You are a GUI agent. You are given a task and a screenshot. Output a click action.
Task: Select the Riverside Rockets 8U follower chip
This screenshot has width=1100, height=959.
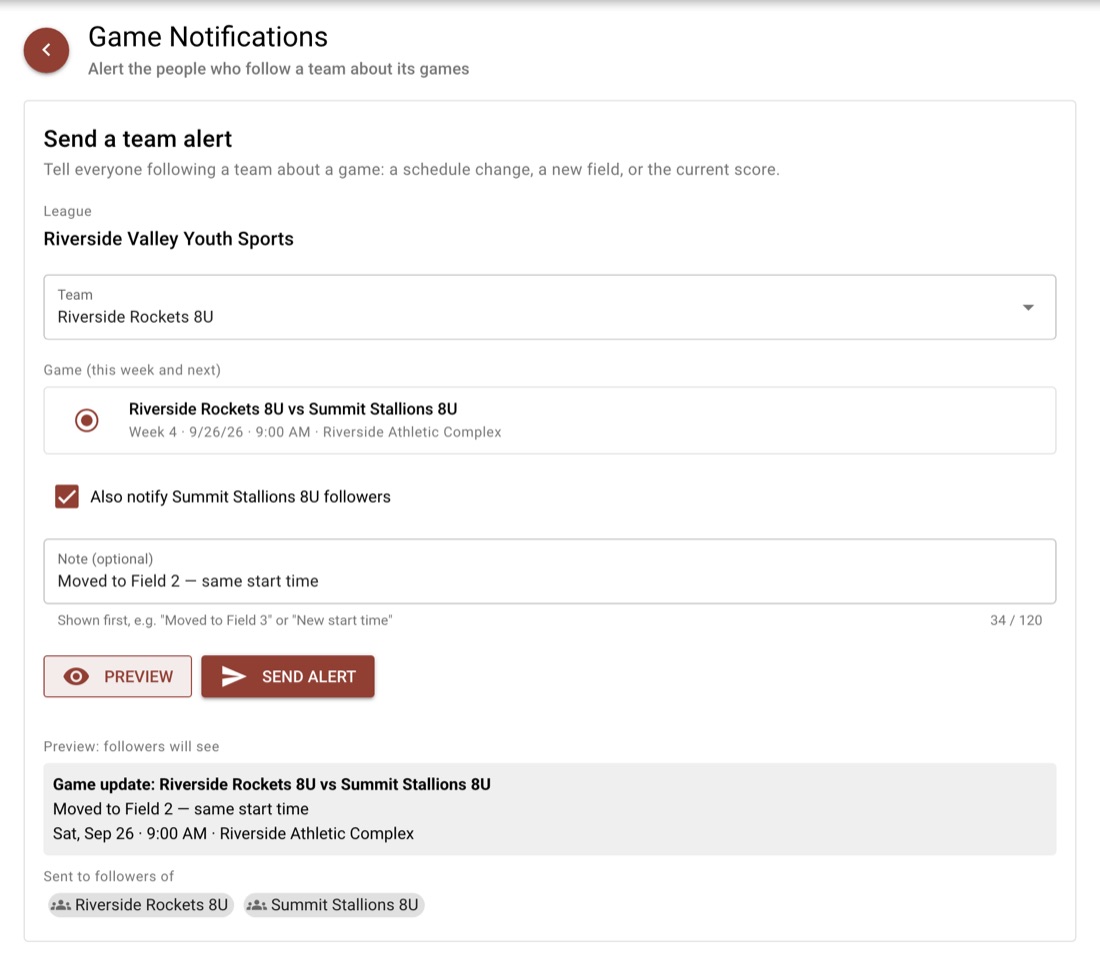coord(140,905)
